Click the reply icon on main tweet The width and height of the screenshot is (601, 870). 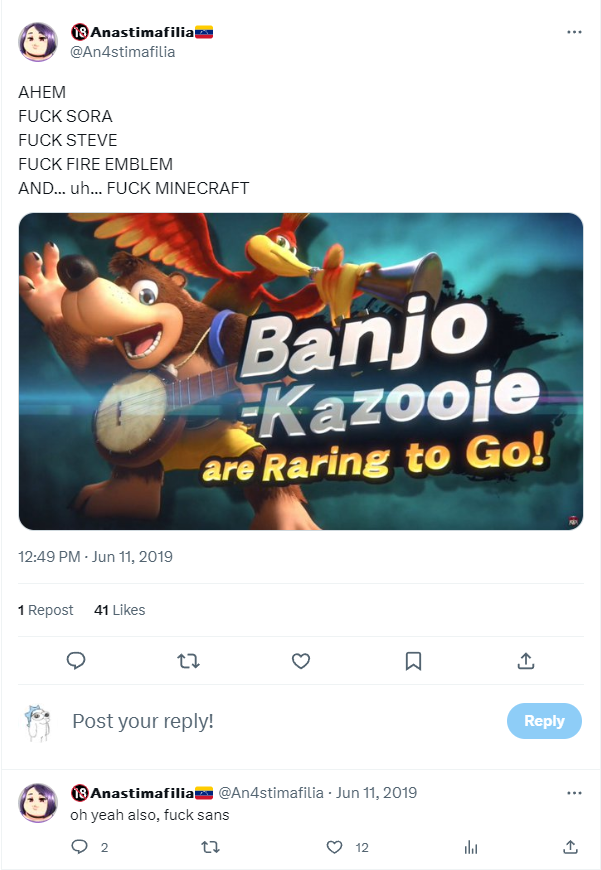tap(76, 661)
